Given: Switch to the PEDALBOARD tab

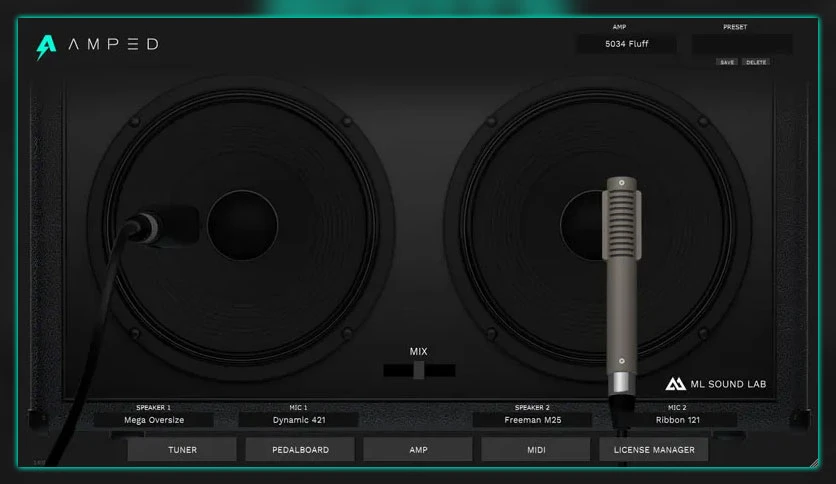Looking at the screenshot, I should coord(300,450).
